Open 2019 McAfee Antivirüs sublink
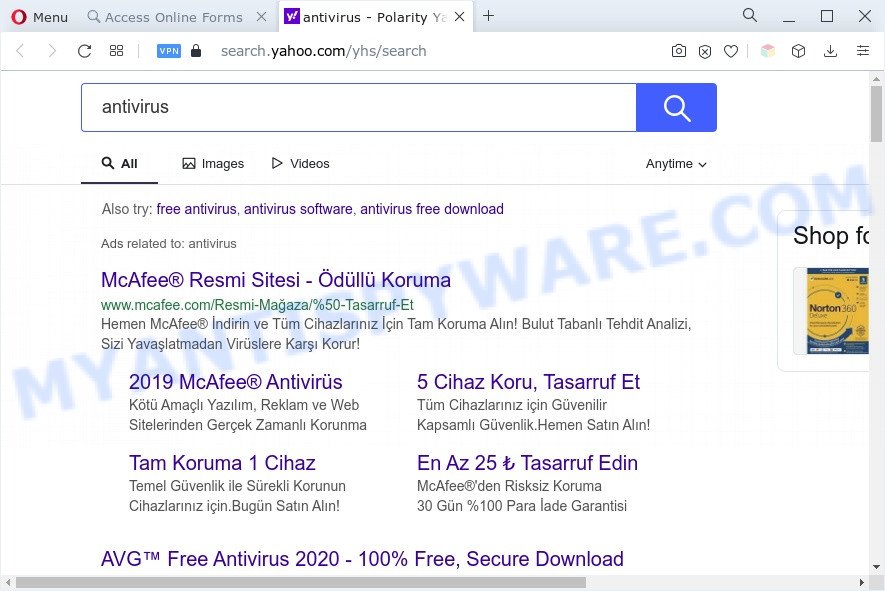 [x=235, y=382]
